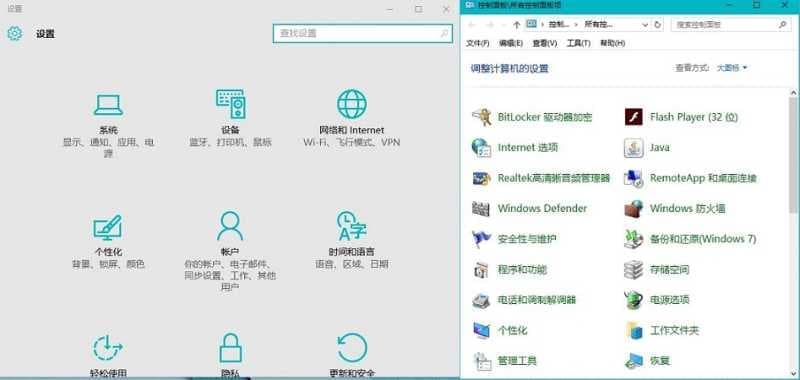Image resolution: width=800 pixels, height=380 pixels.
Task: Click the Control Panel Forward arrow button
Action: click(x=489, y=24)
